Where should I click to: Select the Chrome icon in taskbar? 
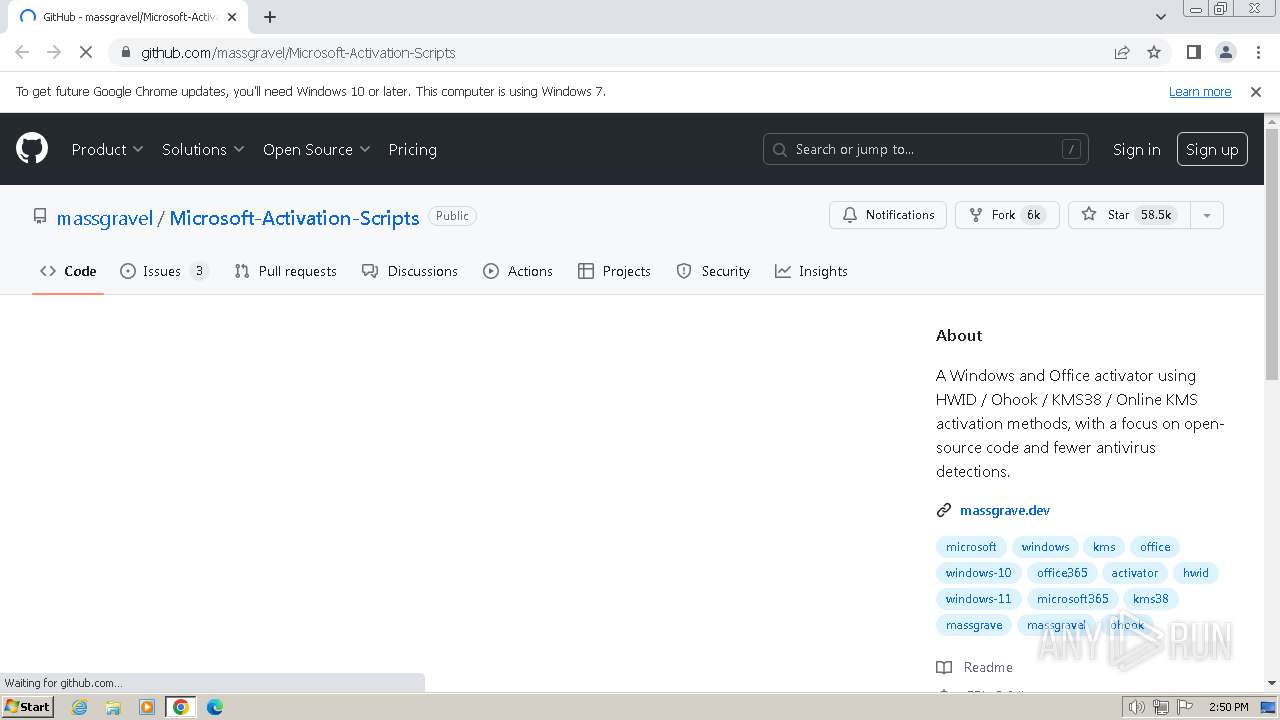(181, 707)
